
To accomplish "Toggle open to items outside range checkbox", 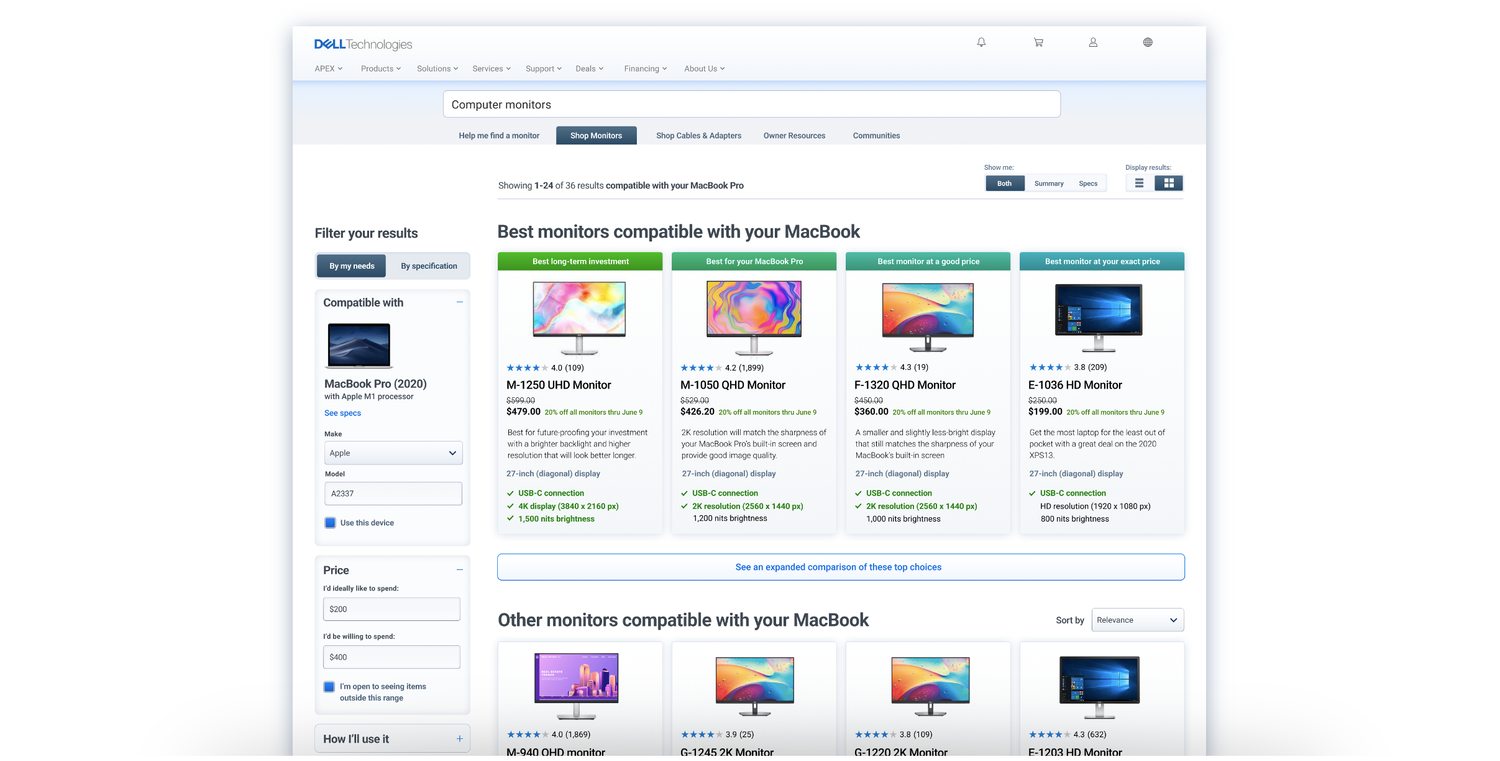I will click(329, 687).
